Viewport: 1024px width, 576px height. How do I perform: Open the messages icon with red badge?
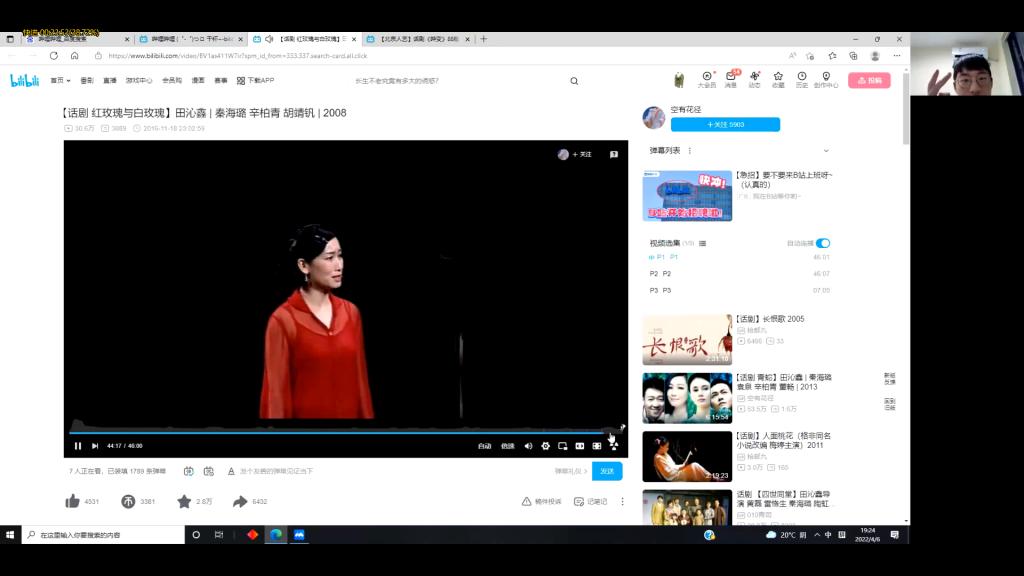pos(731,80)
